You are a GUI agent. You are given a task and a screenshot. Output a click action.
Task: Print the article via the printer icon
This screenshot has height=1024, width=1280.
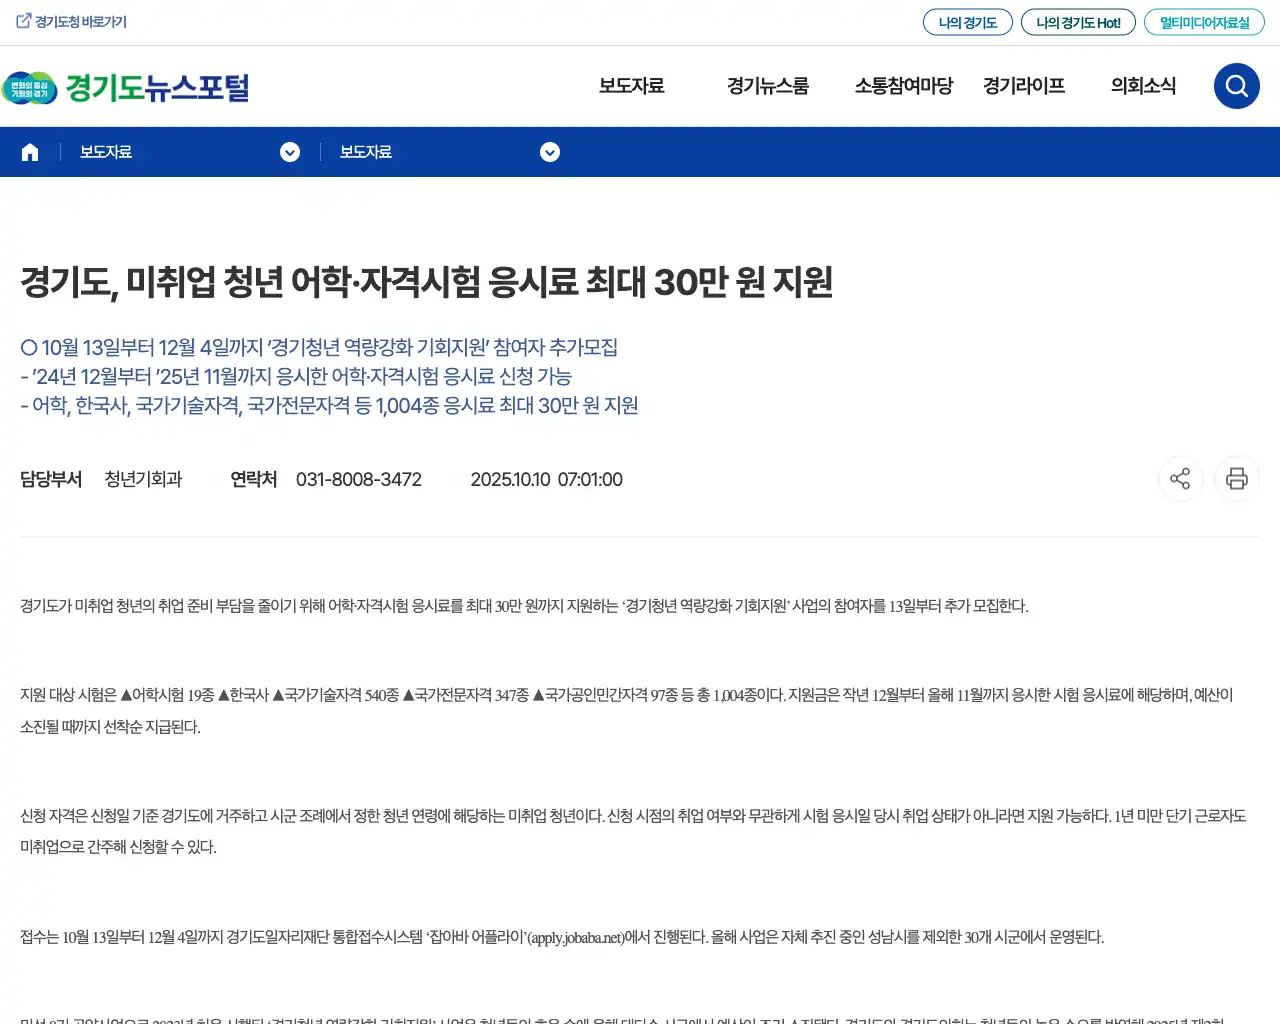[x=1237, y=479]
